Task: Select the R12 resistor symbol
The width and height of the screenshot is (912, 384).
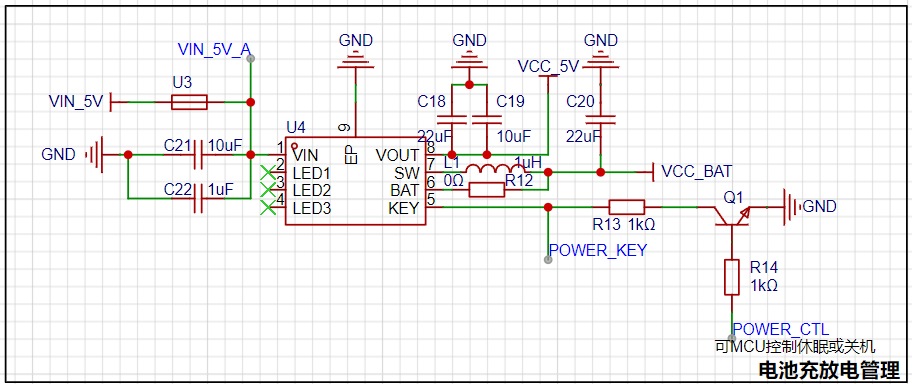Action: coord(487,190)
